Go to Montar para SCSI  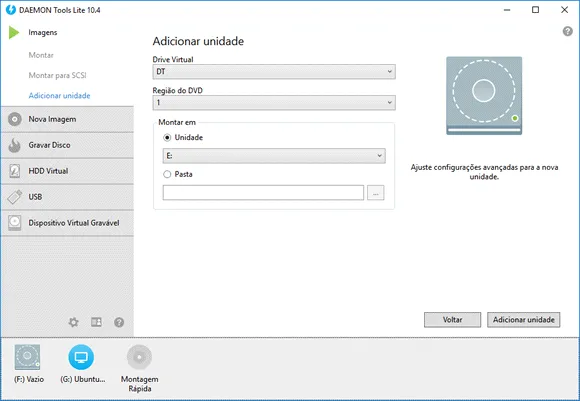point(57,75)
